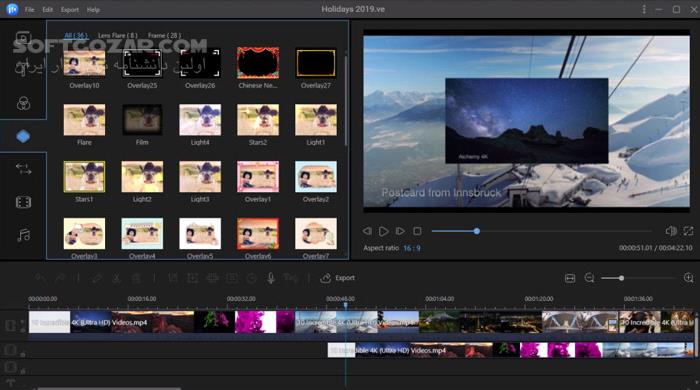700x390 pixels.
Task: Click the Zoom frame tool icon
Action: 192,278
